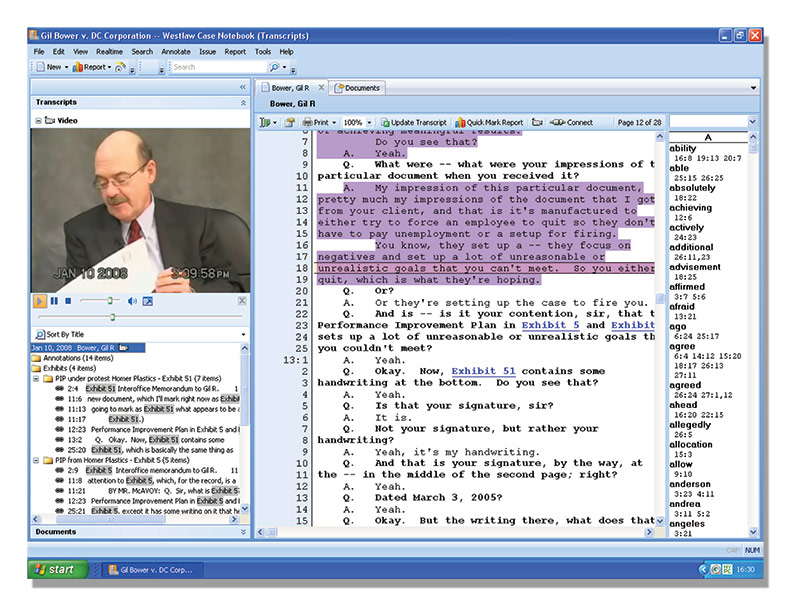Collapse PIP under protest Exhibit 51 folder
The image size is (800, 612).
(x=36, y=378)
